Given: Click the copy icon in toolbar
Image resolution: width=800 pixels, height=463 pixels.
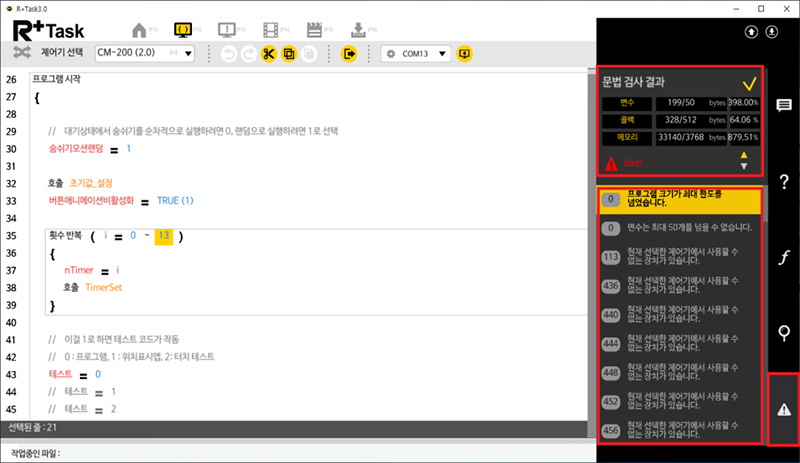Looking at the screenshot, I should coord(290,53).
